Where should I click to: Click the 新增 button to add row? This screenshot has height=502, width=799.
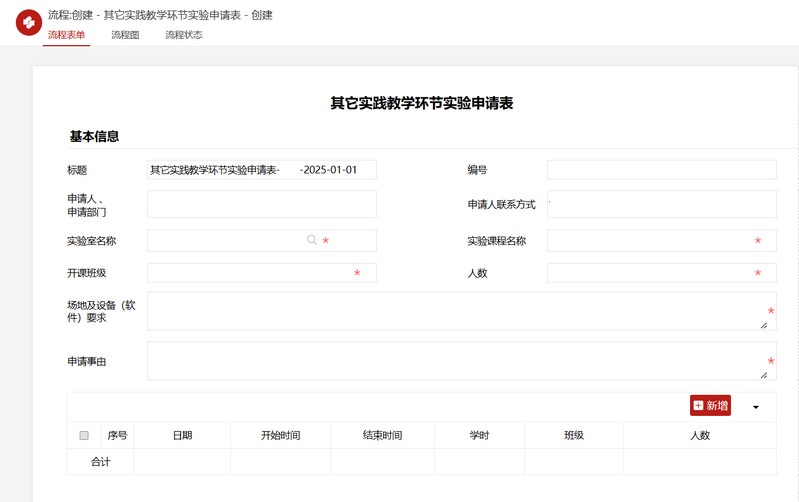point(710,405)
